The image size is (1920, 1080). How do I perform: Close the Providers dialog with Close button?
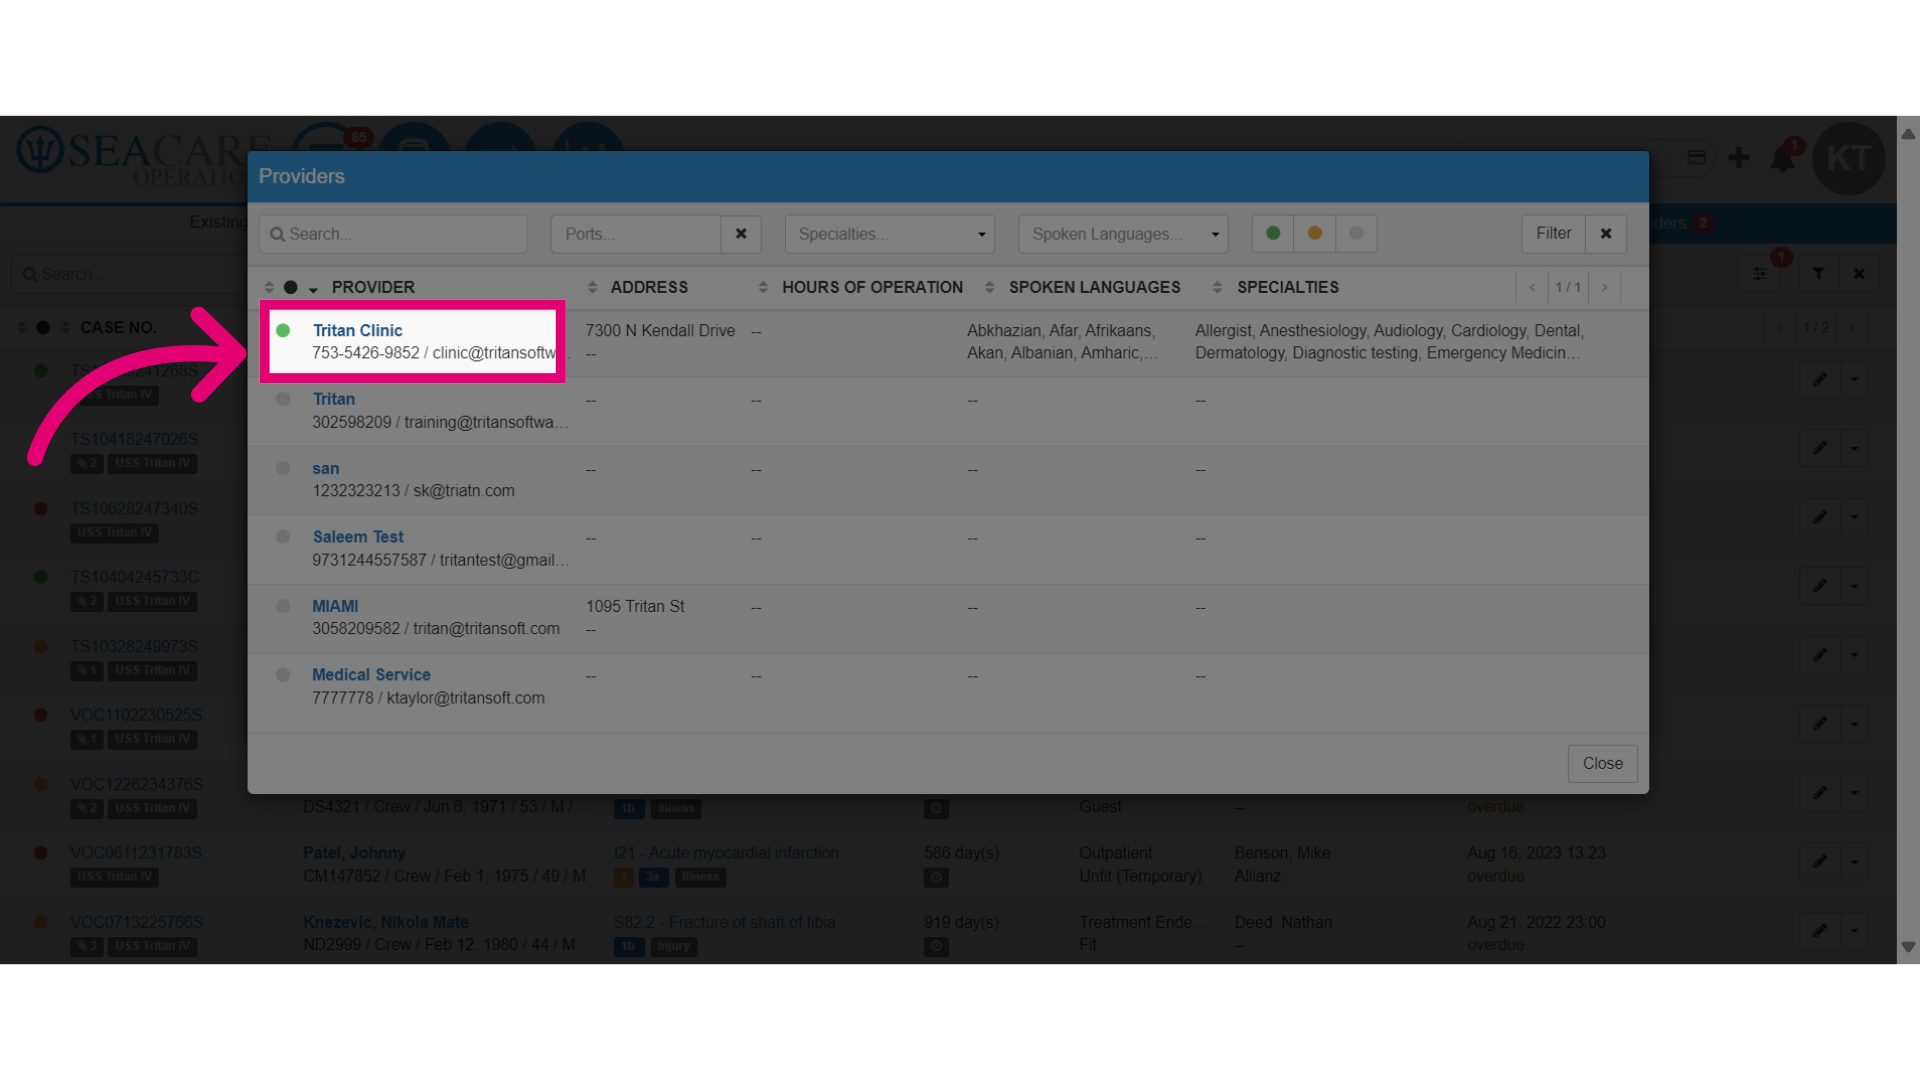click(x=1602, y=763)
